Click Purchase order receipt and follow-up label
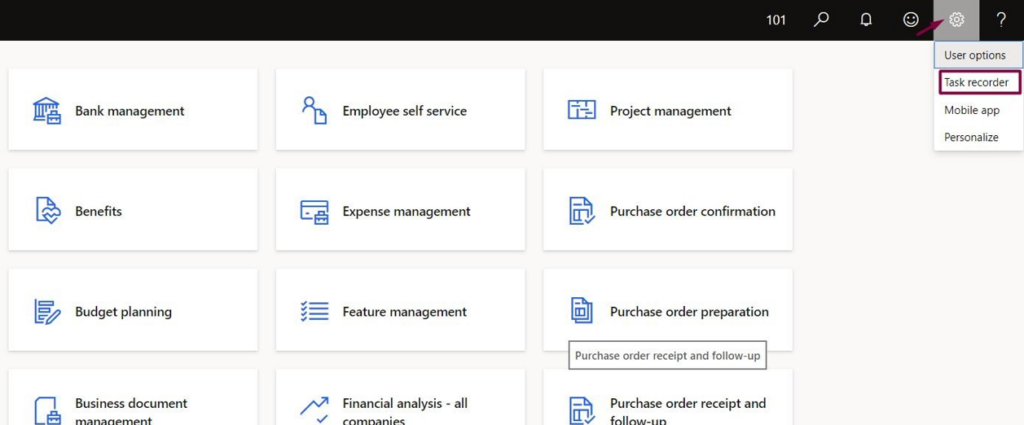The height and width of the screenshot is (425, 1024). (x=688, y=411)
